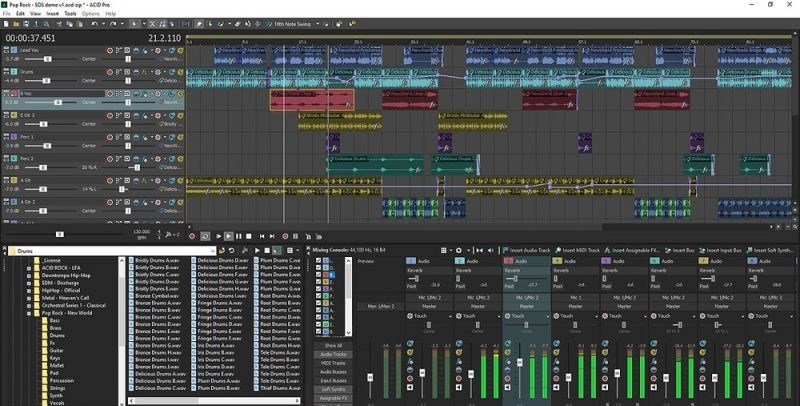Screen dimensions: 800x406
Task: Open the View menu
Action: point(36,13)
